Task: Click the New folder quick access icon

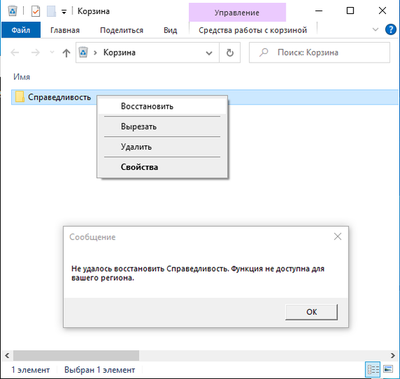Action: click(x=51, y=11)
